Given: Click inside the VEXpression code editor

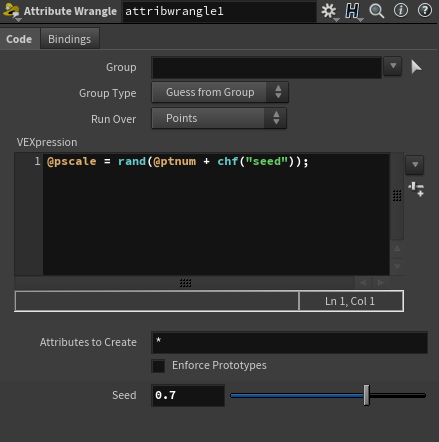Looking at the screenshot, I should click(216, 214).
